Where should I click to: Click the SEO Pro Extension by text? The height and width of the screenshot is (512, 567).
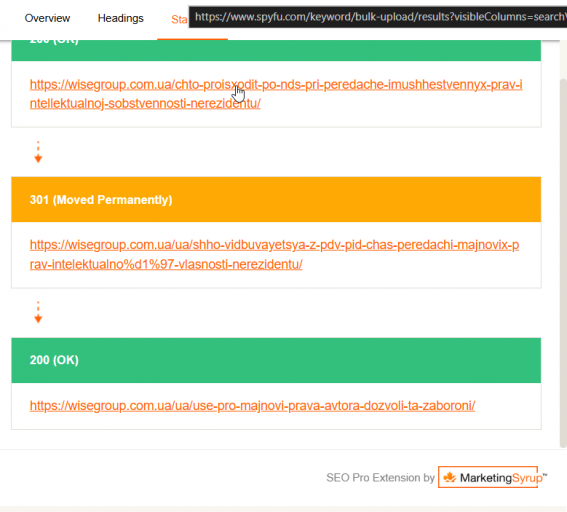click(380, 478)
